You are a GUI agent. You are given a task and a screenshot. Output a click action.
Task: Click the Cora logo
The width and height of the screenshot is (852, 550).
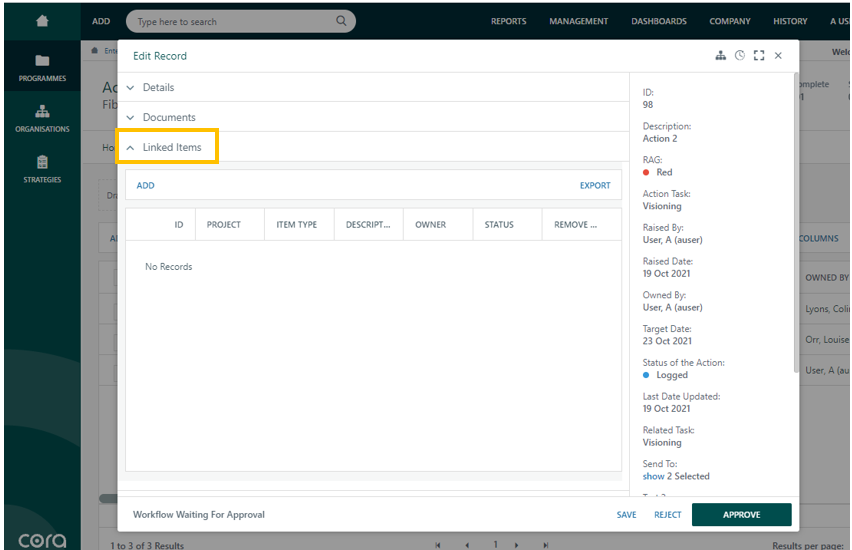pos(42,541)
